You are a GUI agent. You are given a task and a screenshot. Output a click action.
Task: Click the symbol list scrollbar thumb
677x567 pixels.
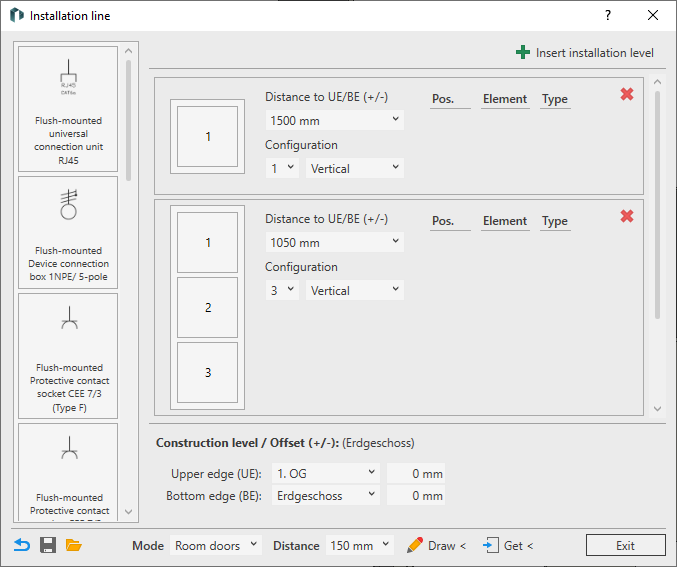click(128, 120)
